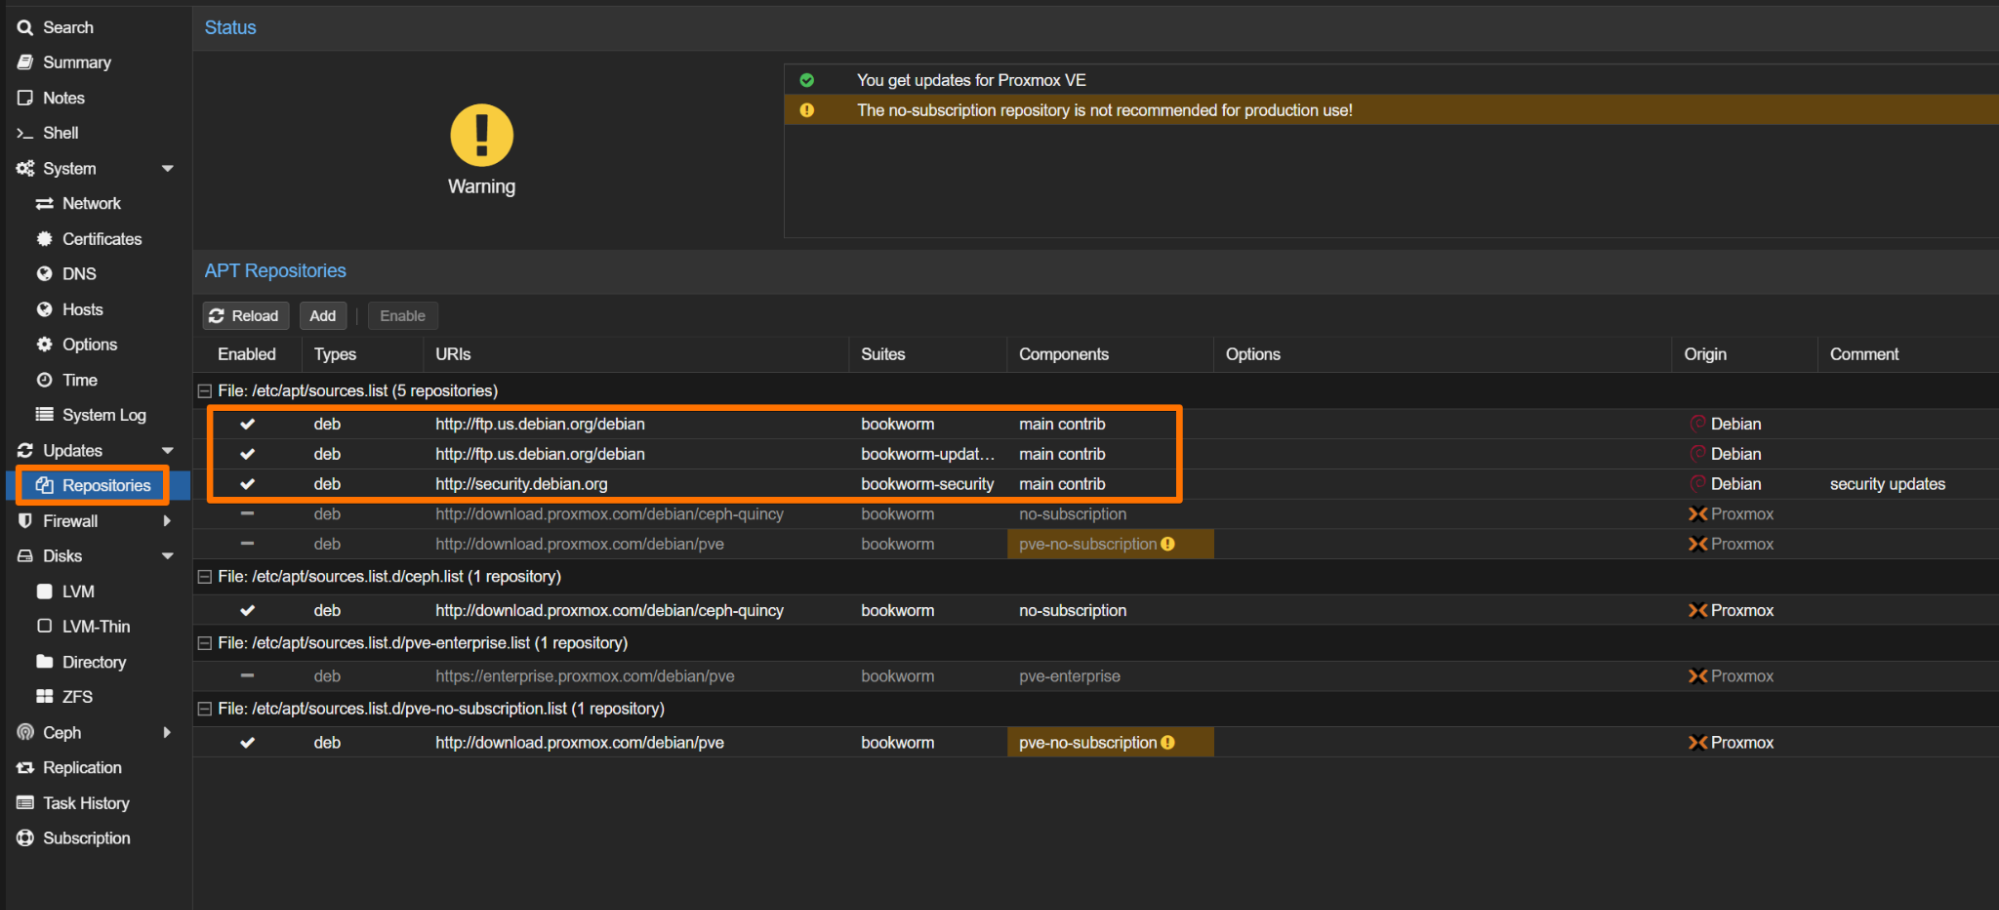1999x910 pixels.
Task: Sort by the URIs column header
Action: (453, 354)
